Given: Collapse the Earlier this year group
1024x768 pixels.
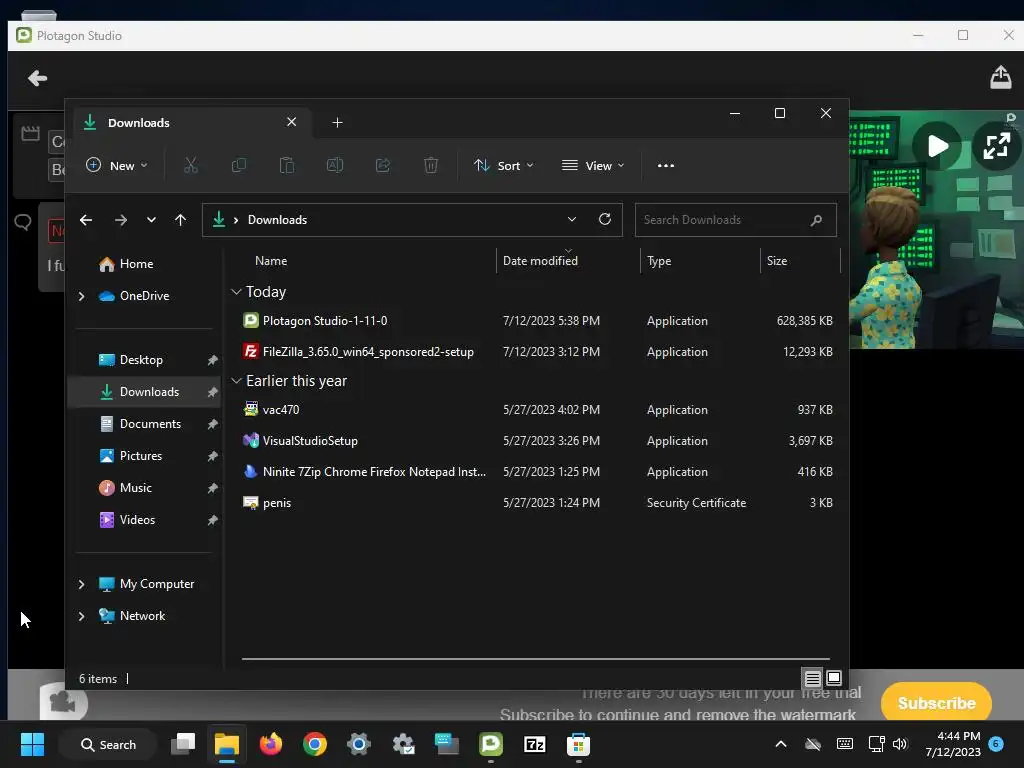Looking at the screenshot, I should coord(236,381).
